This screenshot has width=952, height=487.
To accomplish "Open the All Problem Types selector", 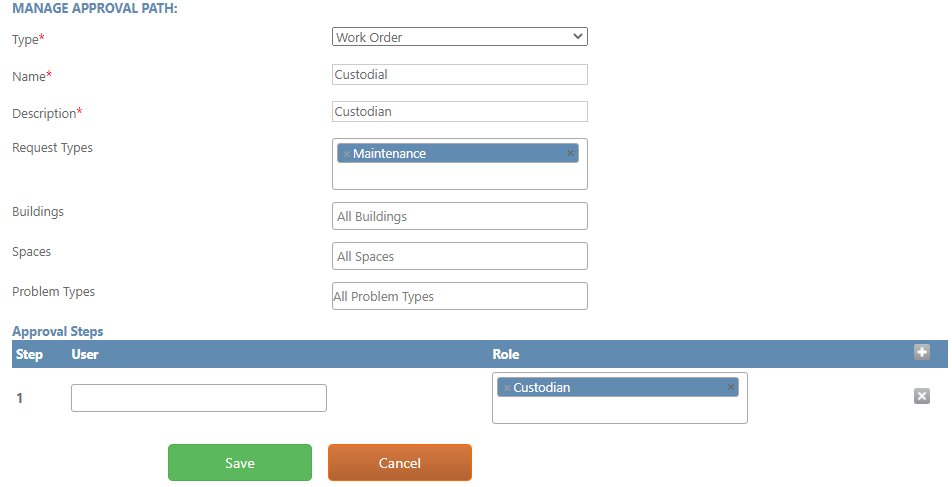I will [x=460, y=296].
